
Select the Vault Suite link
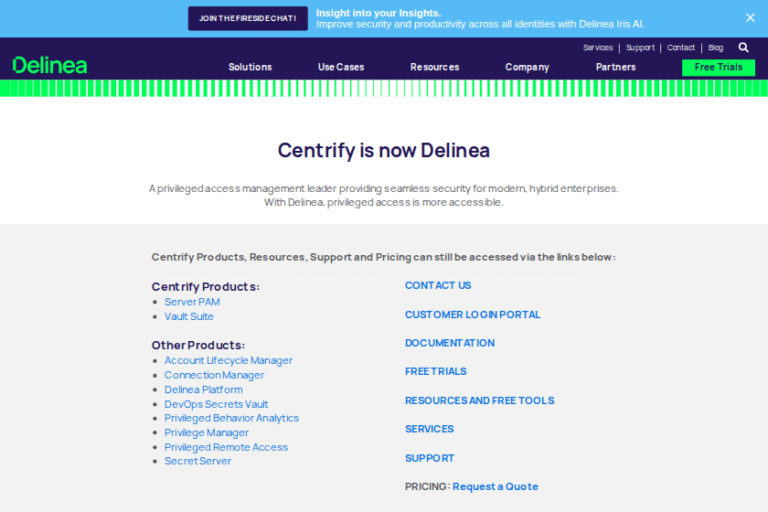[189, 317]
